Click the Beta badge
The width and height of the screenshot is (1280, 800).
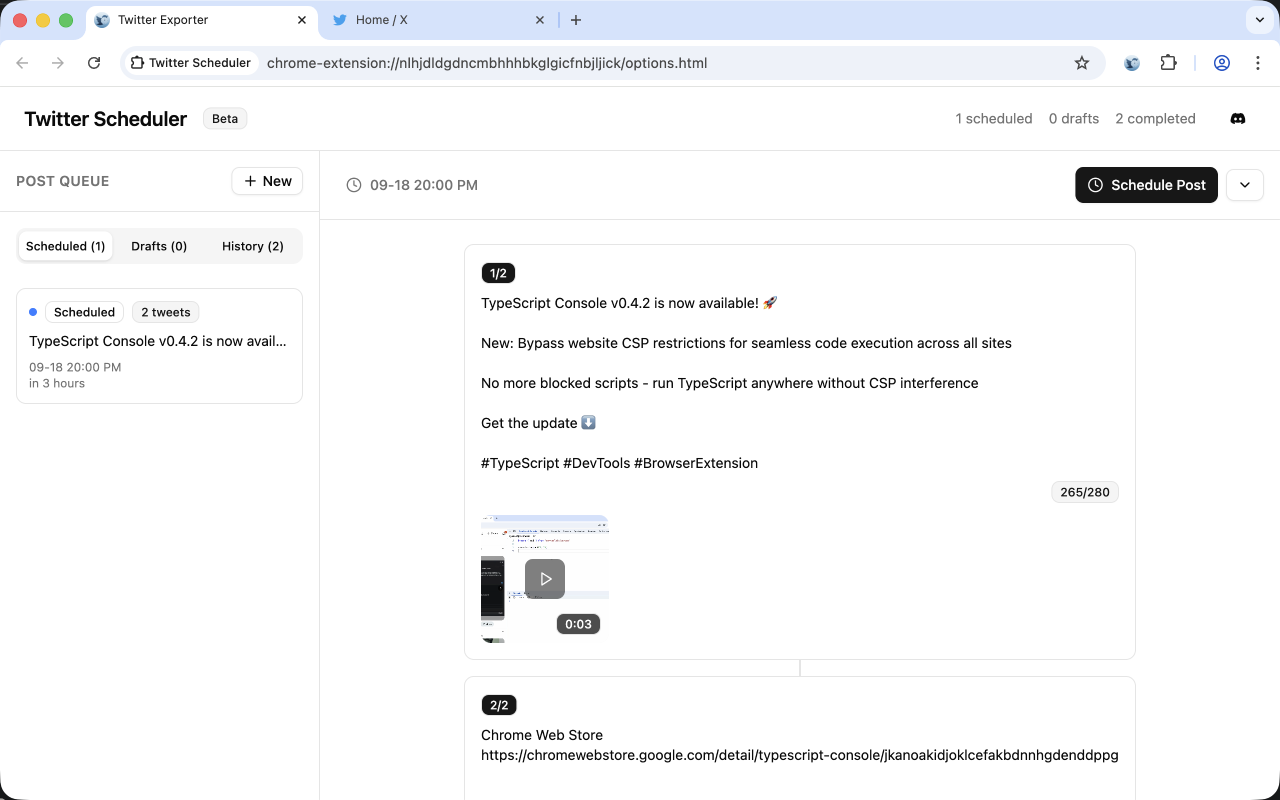(x=225, y=119)
